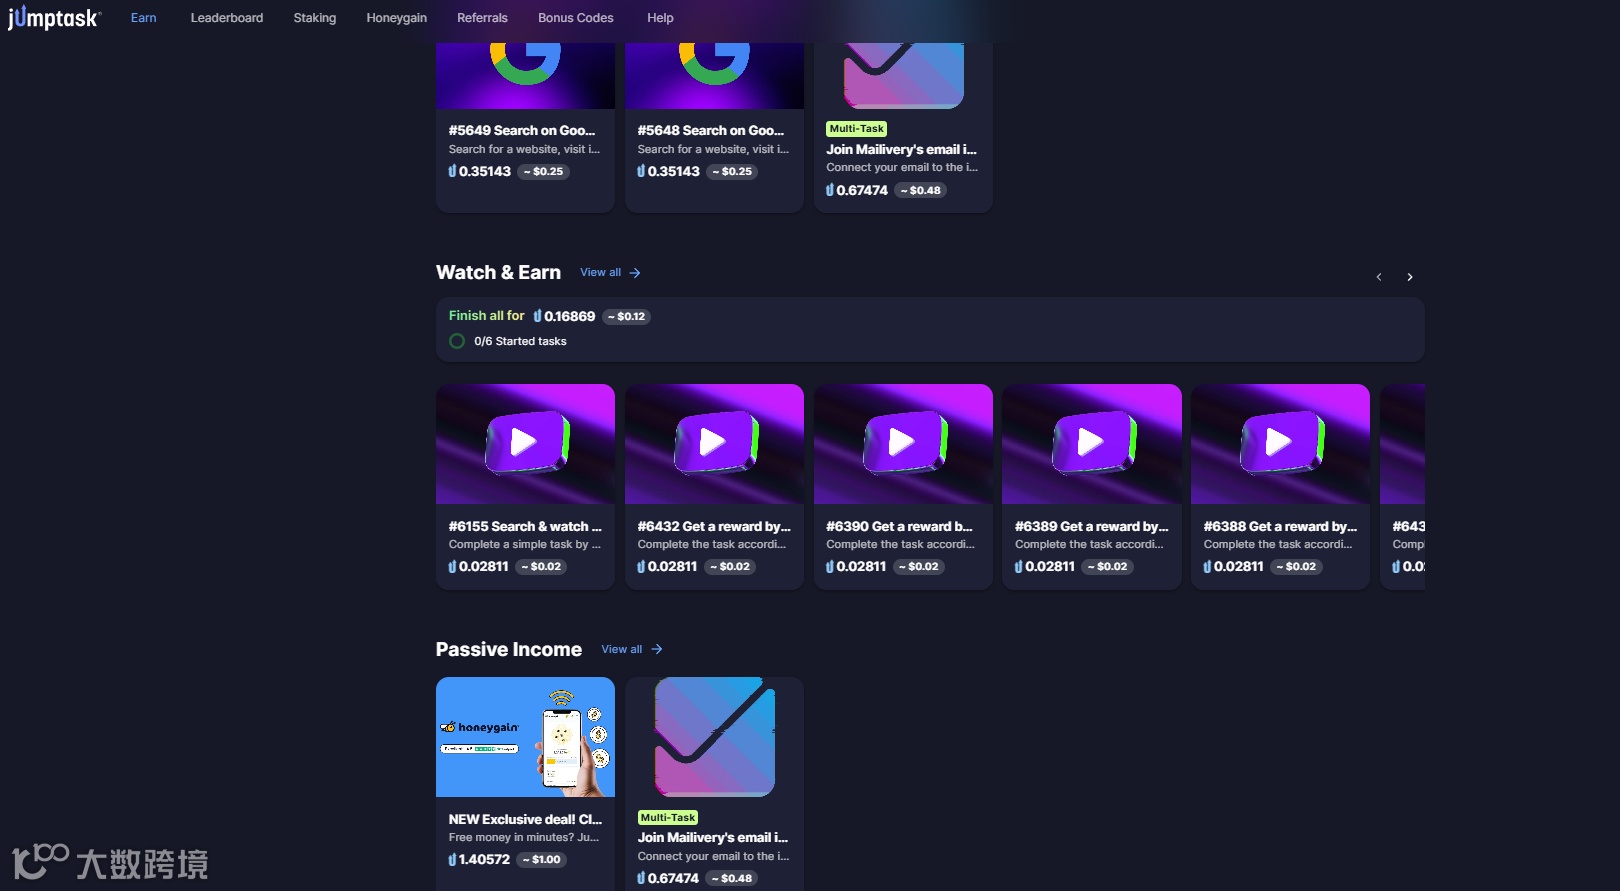Click 1.40572 reward on Honeygain deal
1620x891 pixels.
tap(484, 859)
